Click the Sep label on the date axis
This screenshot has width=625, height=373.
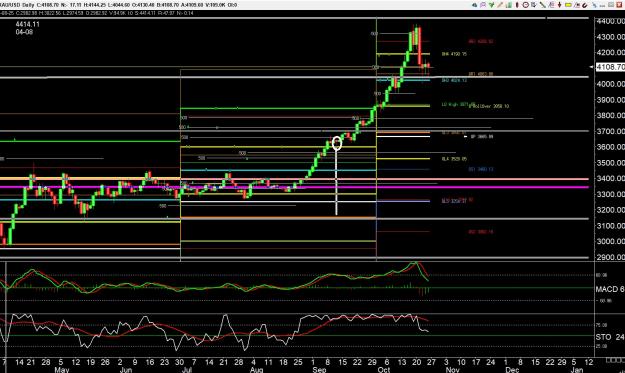(319, 369)
